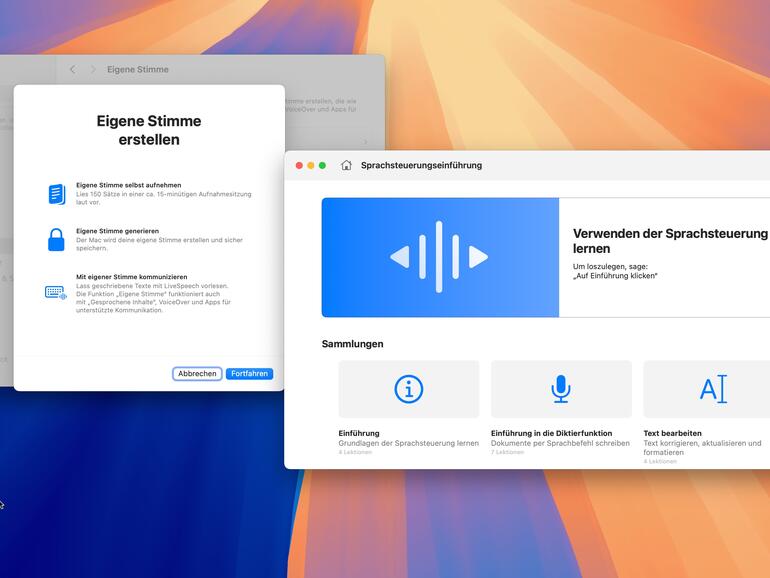Click the Sprachsteuerungseinführung window title

click(421, 165)
